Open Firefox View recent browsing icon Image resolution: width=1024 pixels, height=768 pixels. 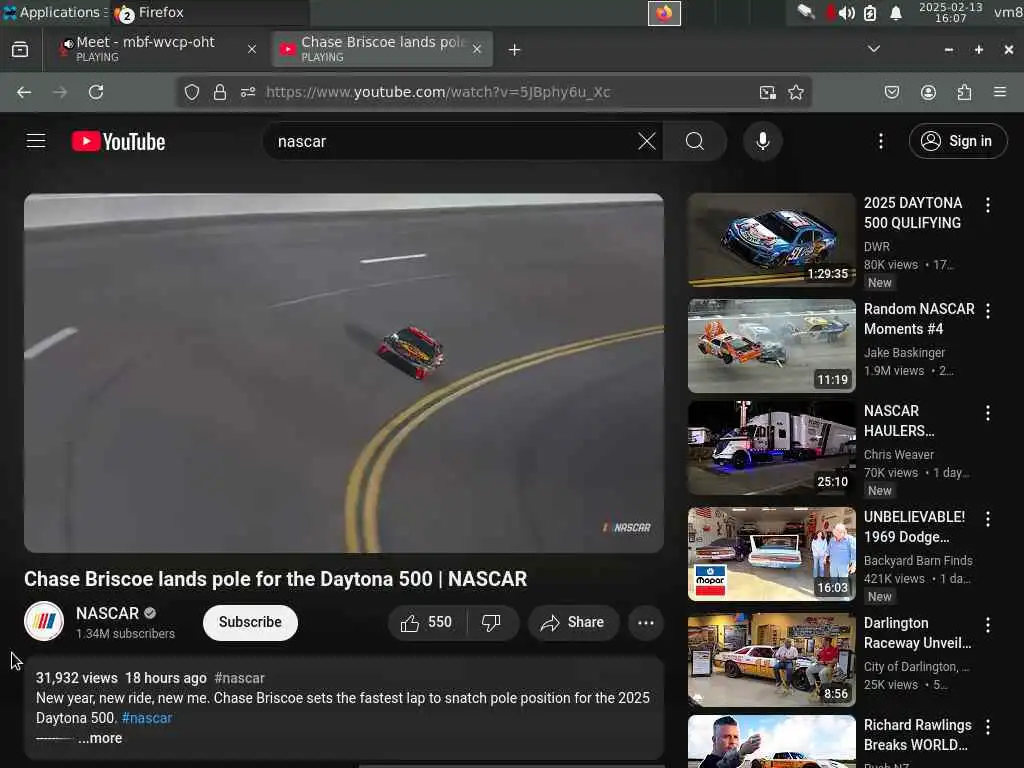click(20, 50)
